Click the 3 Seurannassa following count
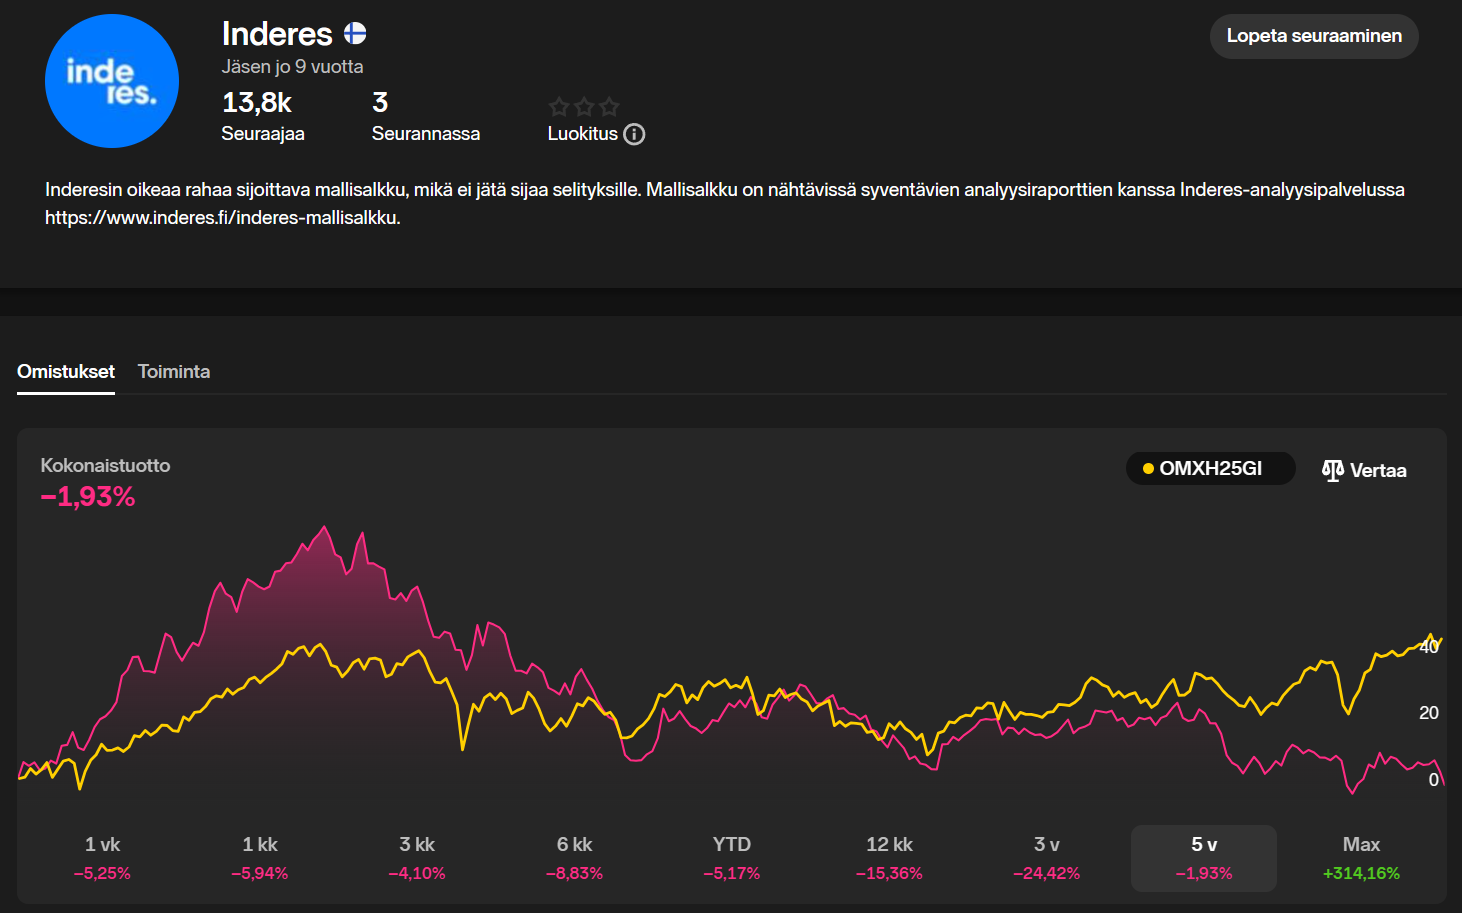1462x913 pixels. tap(426, 117)
